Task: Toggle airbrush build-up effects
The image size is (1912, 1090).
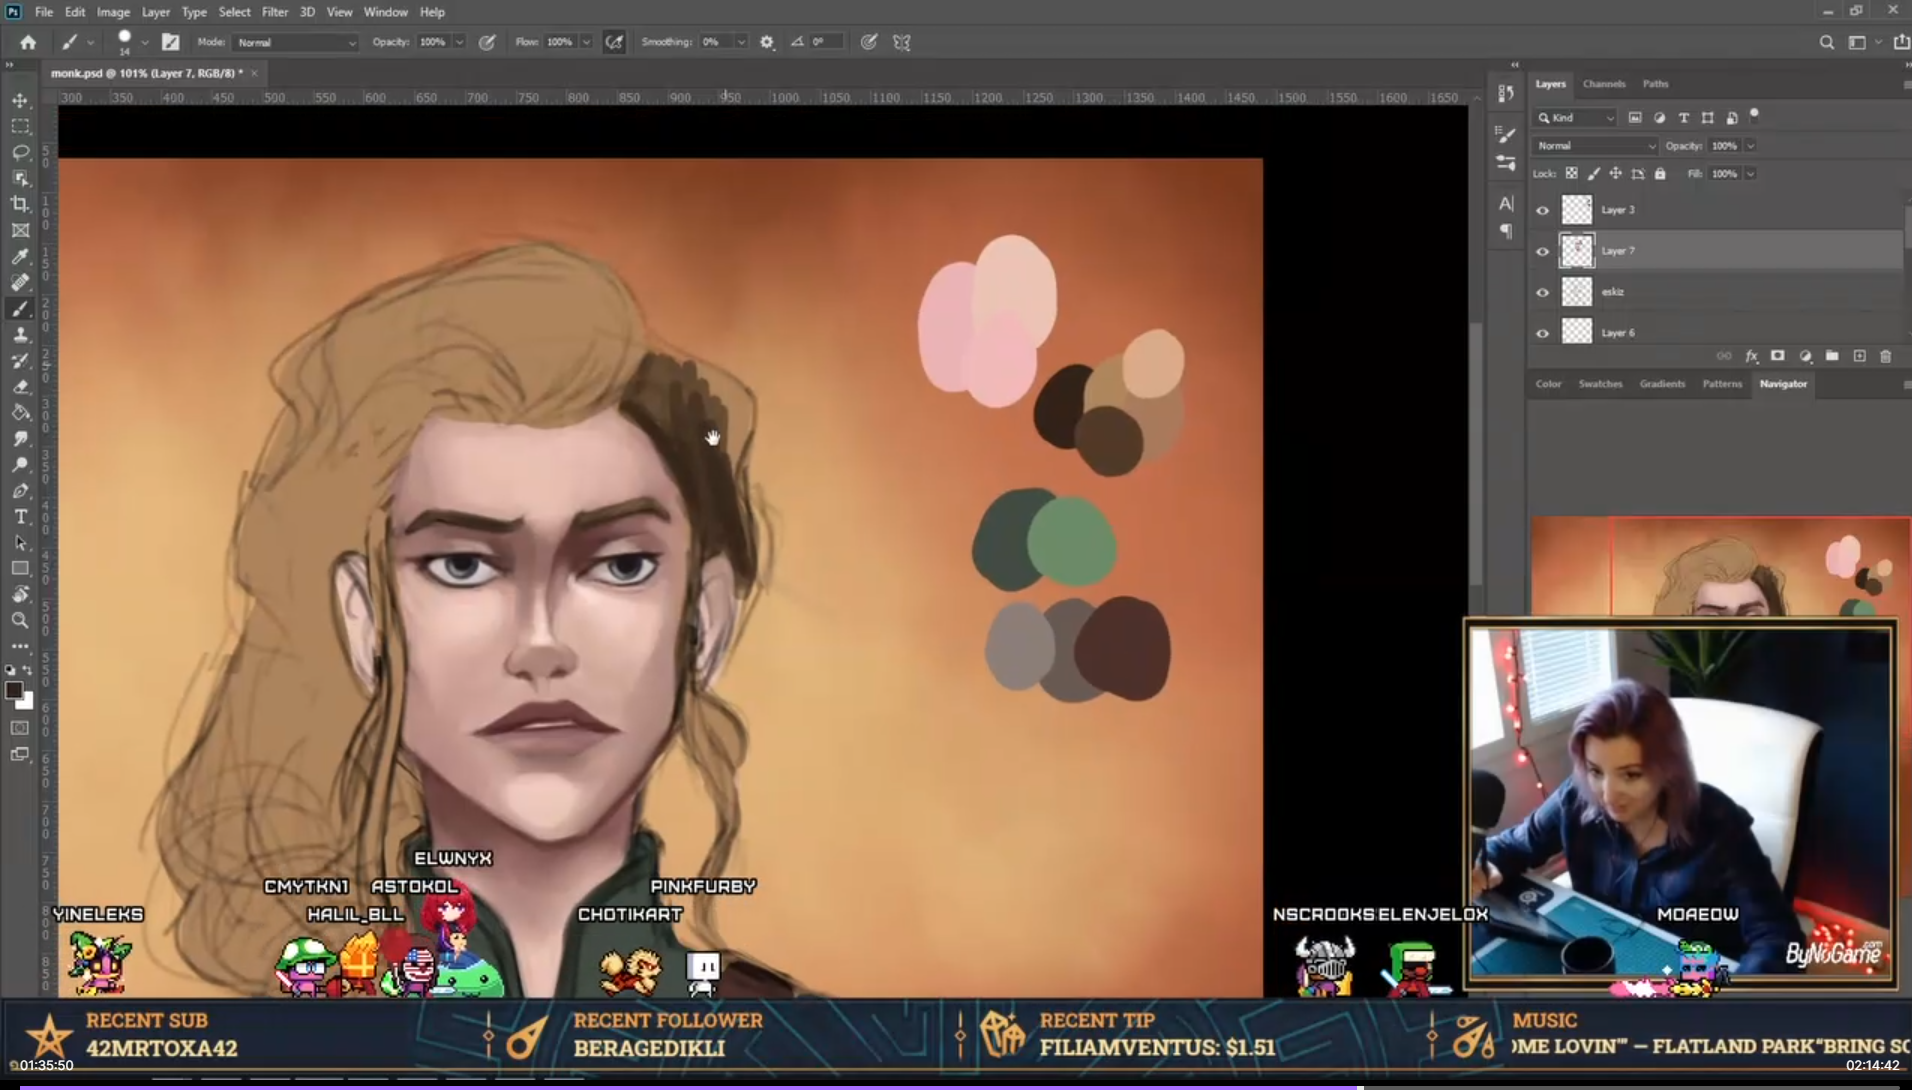Action: pyautogui.click(x=614, y=42)
